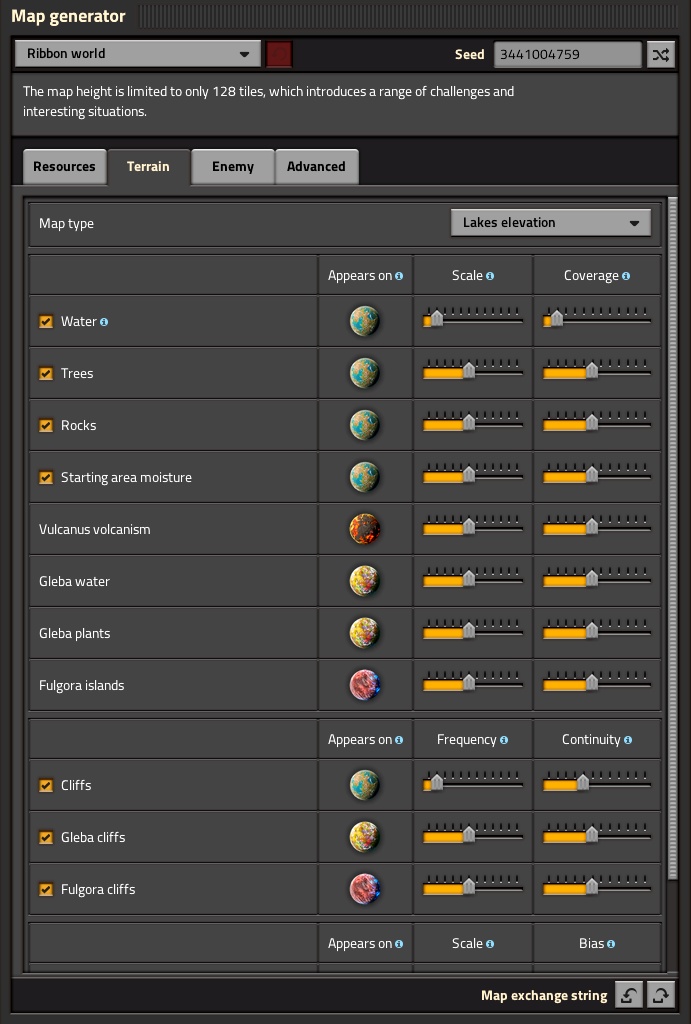
Task: Randomize the map seed with shuffle icon
Action: (x=660, y=54)
